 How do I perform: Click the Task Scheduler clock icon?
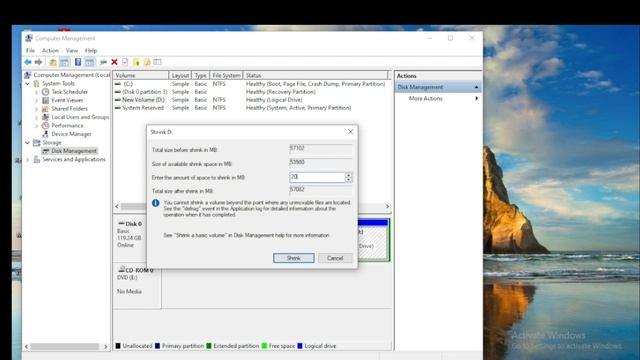click(46, 92)
